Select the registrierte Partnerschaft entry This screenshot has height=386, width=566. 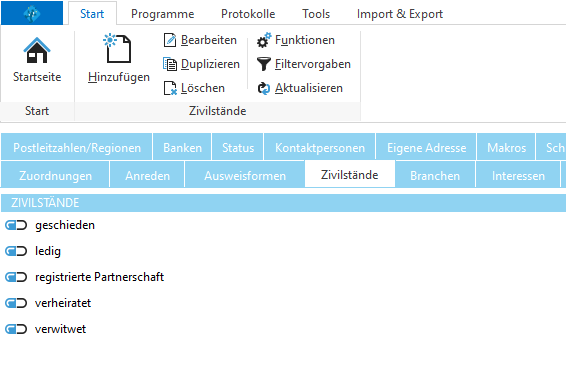pos(99,277)
